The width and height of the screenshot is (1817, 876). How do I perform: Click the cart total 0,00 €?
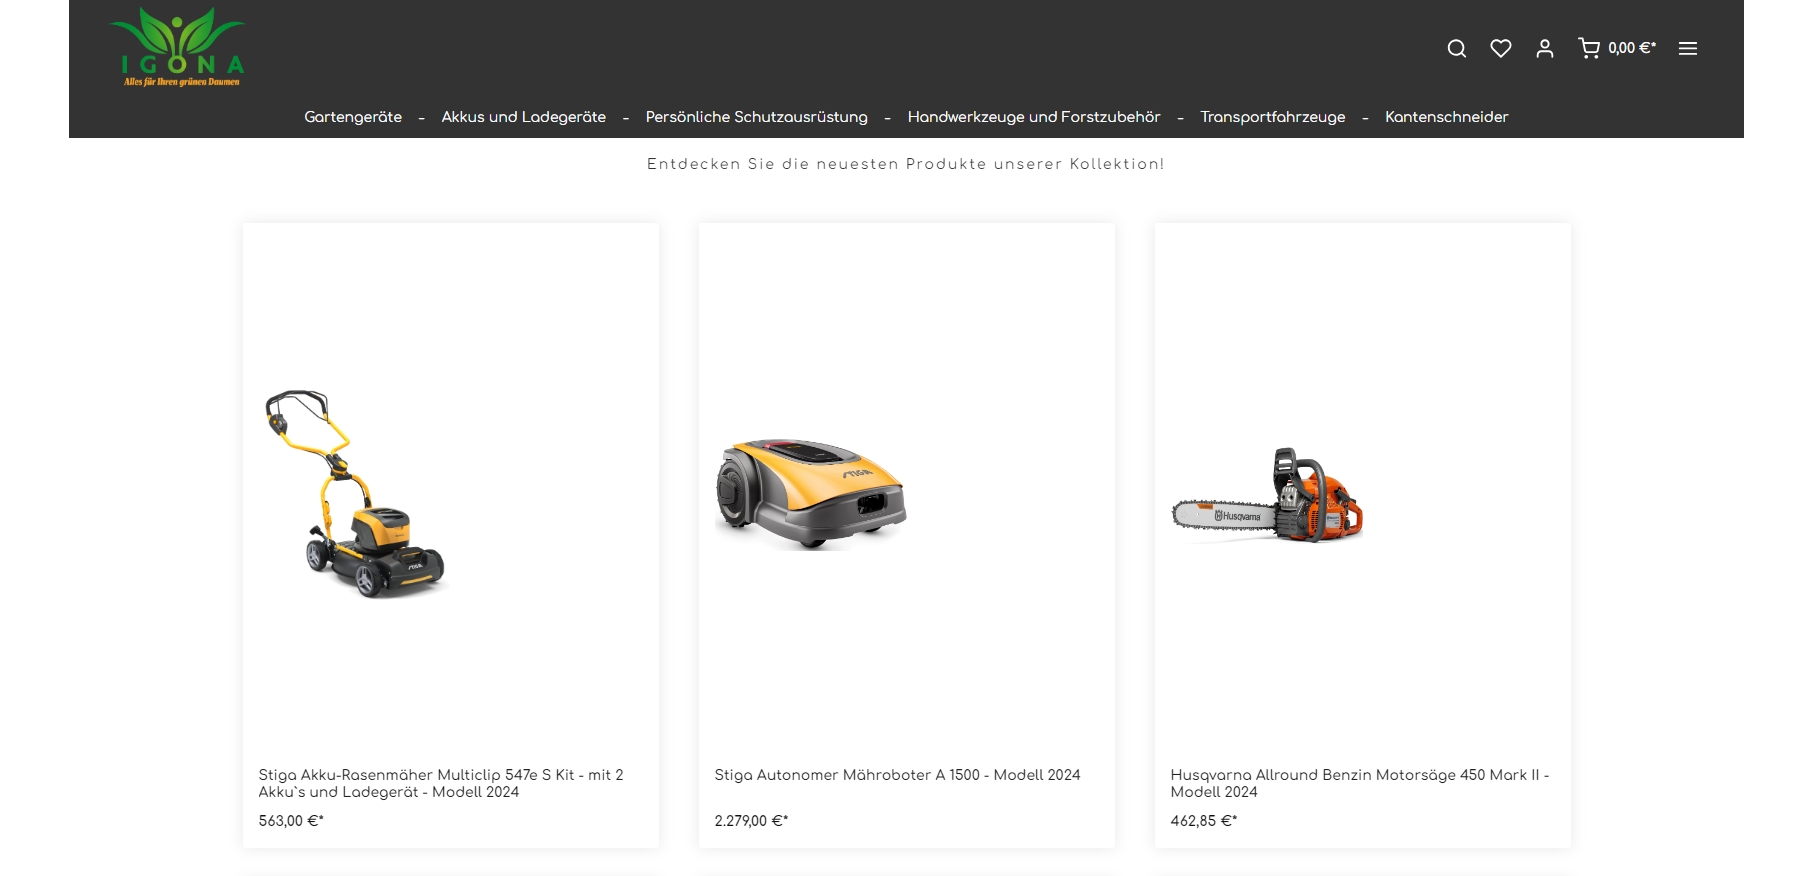[x=1631, y=48]
